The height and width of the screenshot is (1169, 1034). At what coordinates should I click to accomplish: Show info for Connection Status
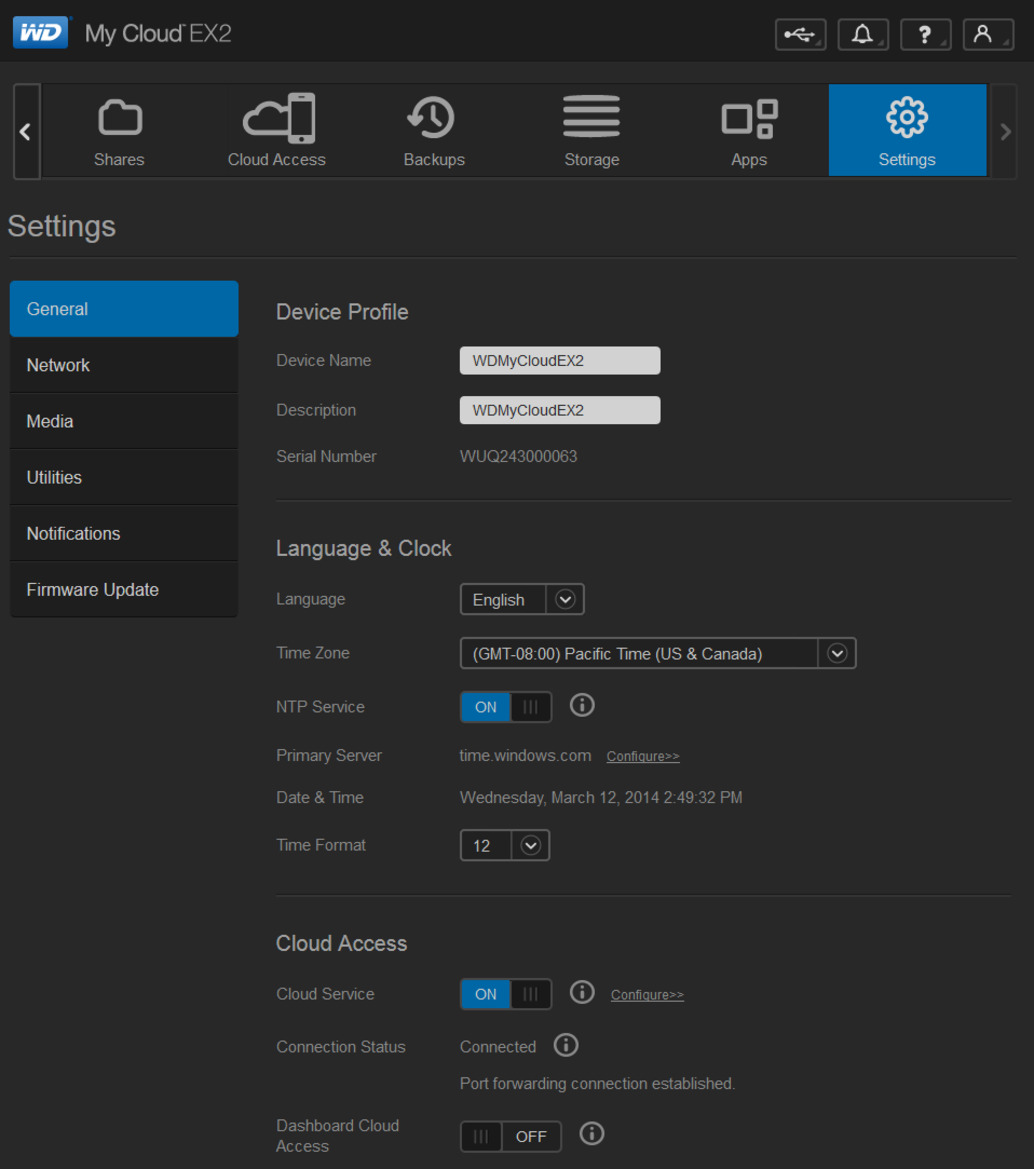pyautogui.click(x=567, y=1045)
